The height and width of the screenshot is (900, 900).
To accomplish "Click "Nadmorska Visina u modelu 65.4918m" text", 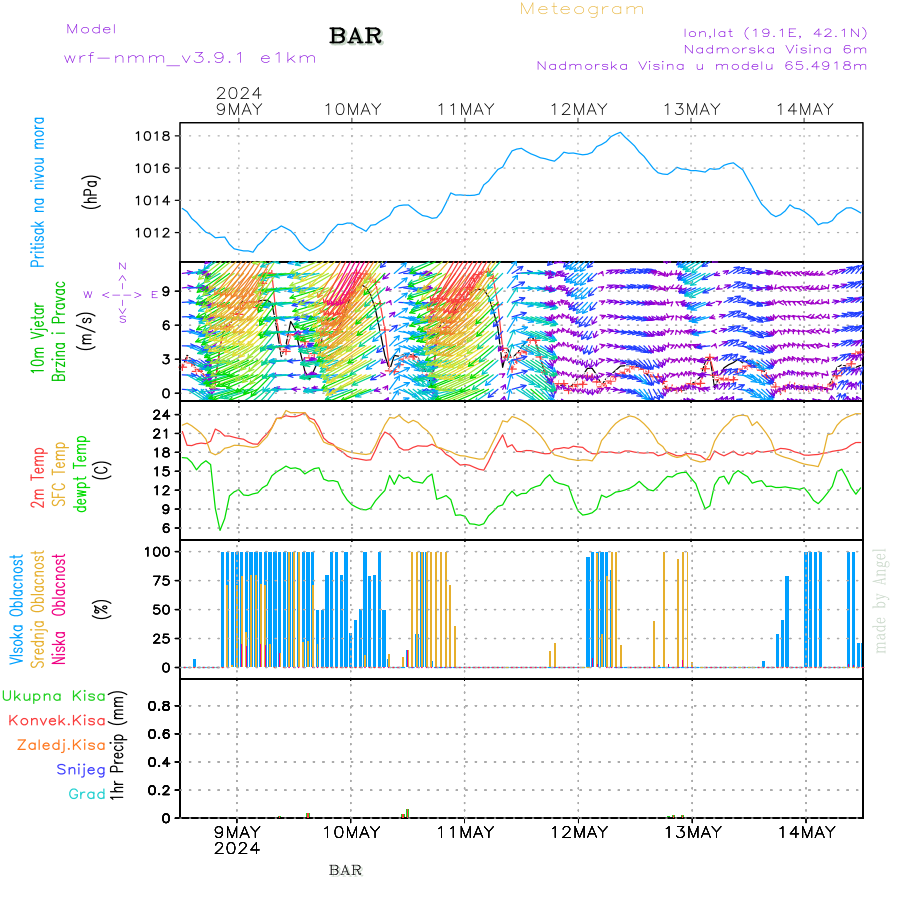I will (701, 65).
